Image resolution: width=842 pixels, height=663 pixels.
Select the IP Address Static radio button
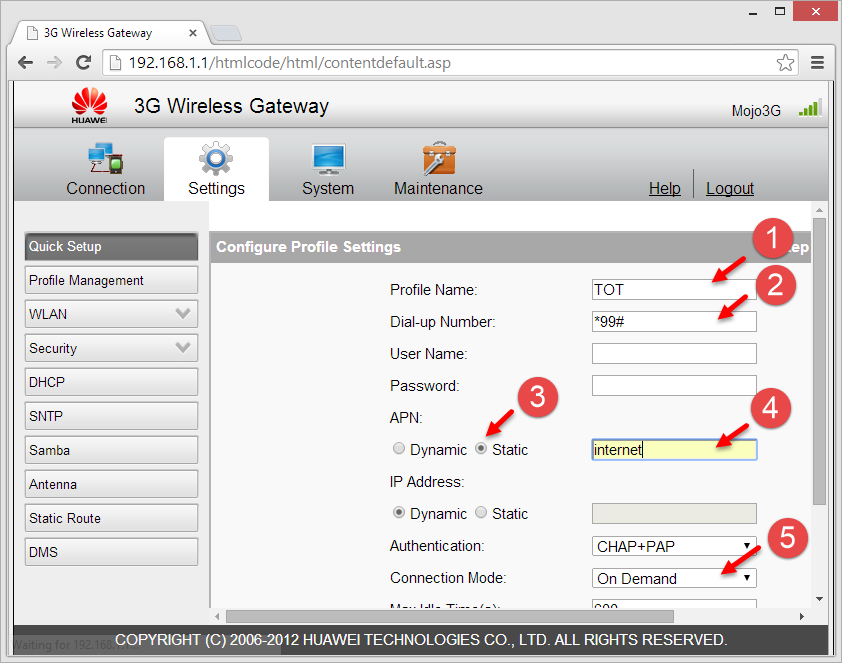pos(481,512)
